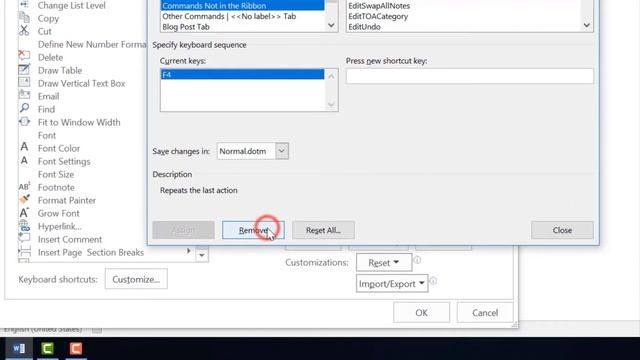Click the Font Color icon
The width and height of the screenshot is (640, 360).
click(x=24, y=148)
